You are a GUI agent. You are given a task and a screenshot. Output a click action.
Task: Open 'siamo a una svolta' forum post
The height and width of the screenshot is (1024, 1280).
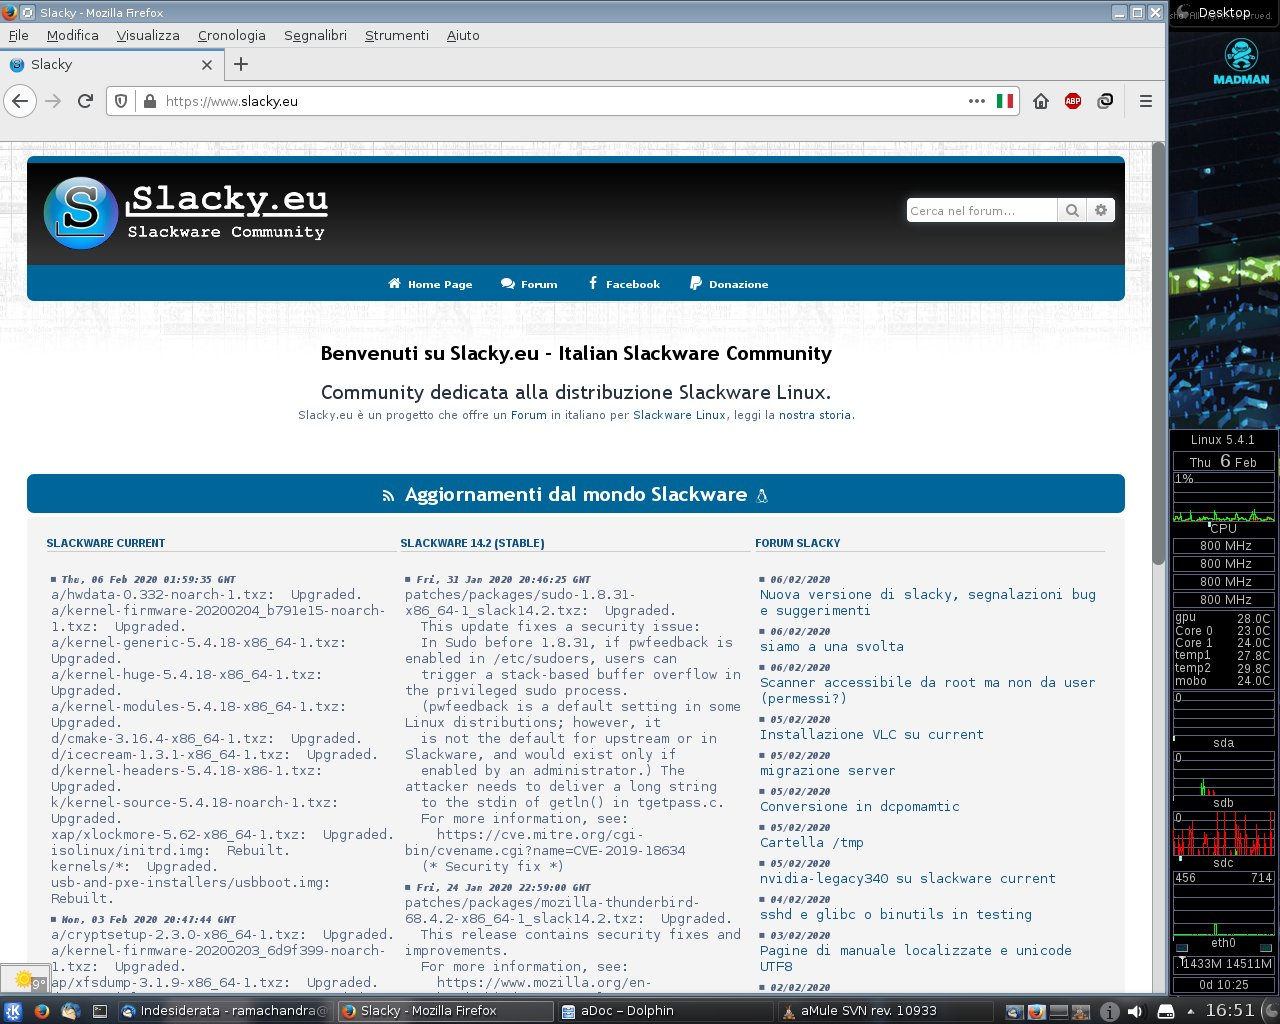coord(831,646)
